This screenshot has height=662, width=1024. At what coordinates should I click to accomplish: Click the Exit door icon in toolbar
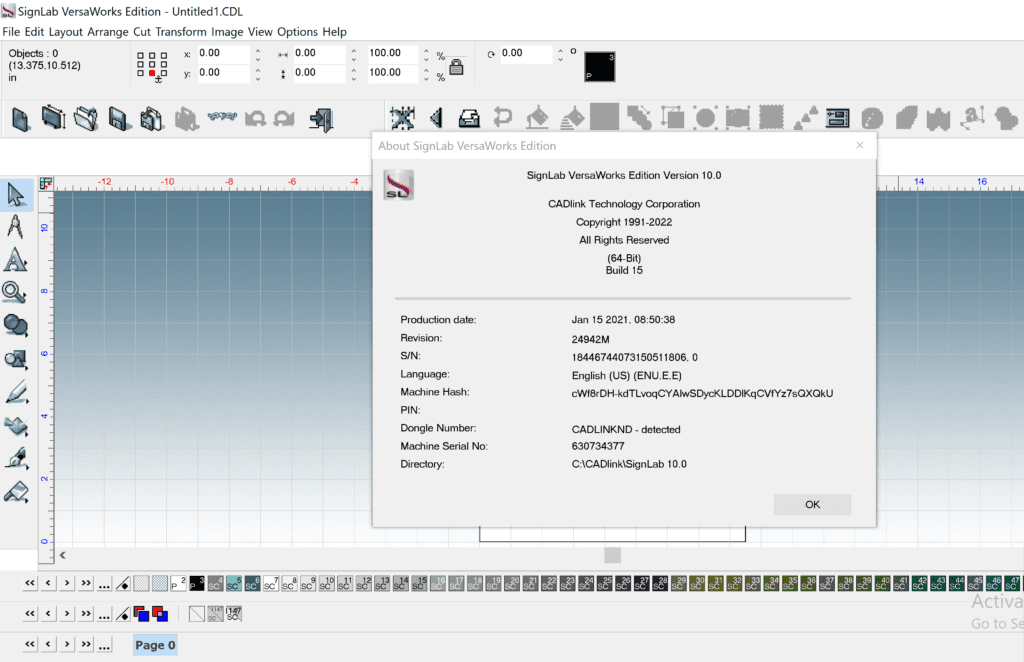coord(320,119)
